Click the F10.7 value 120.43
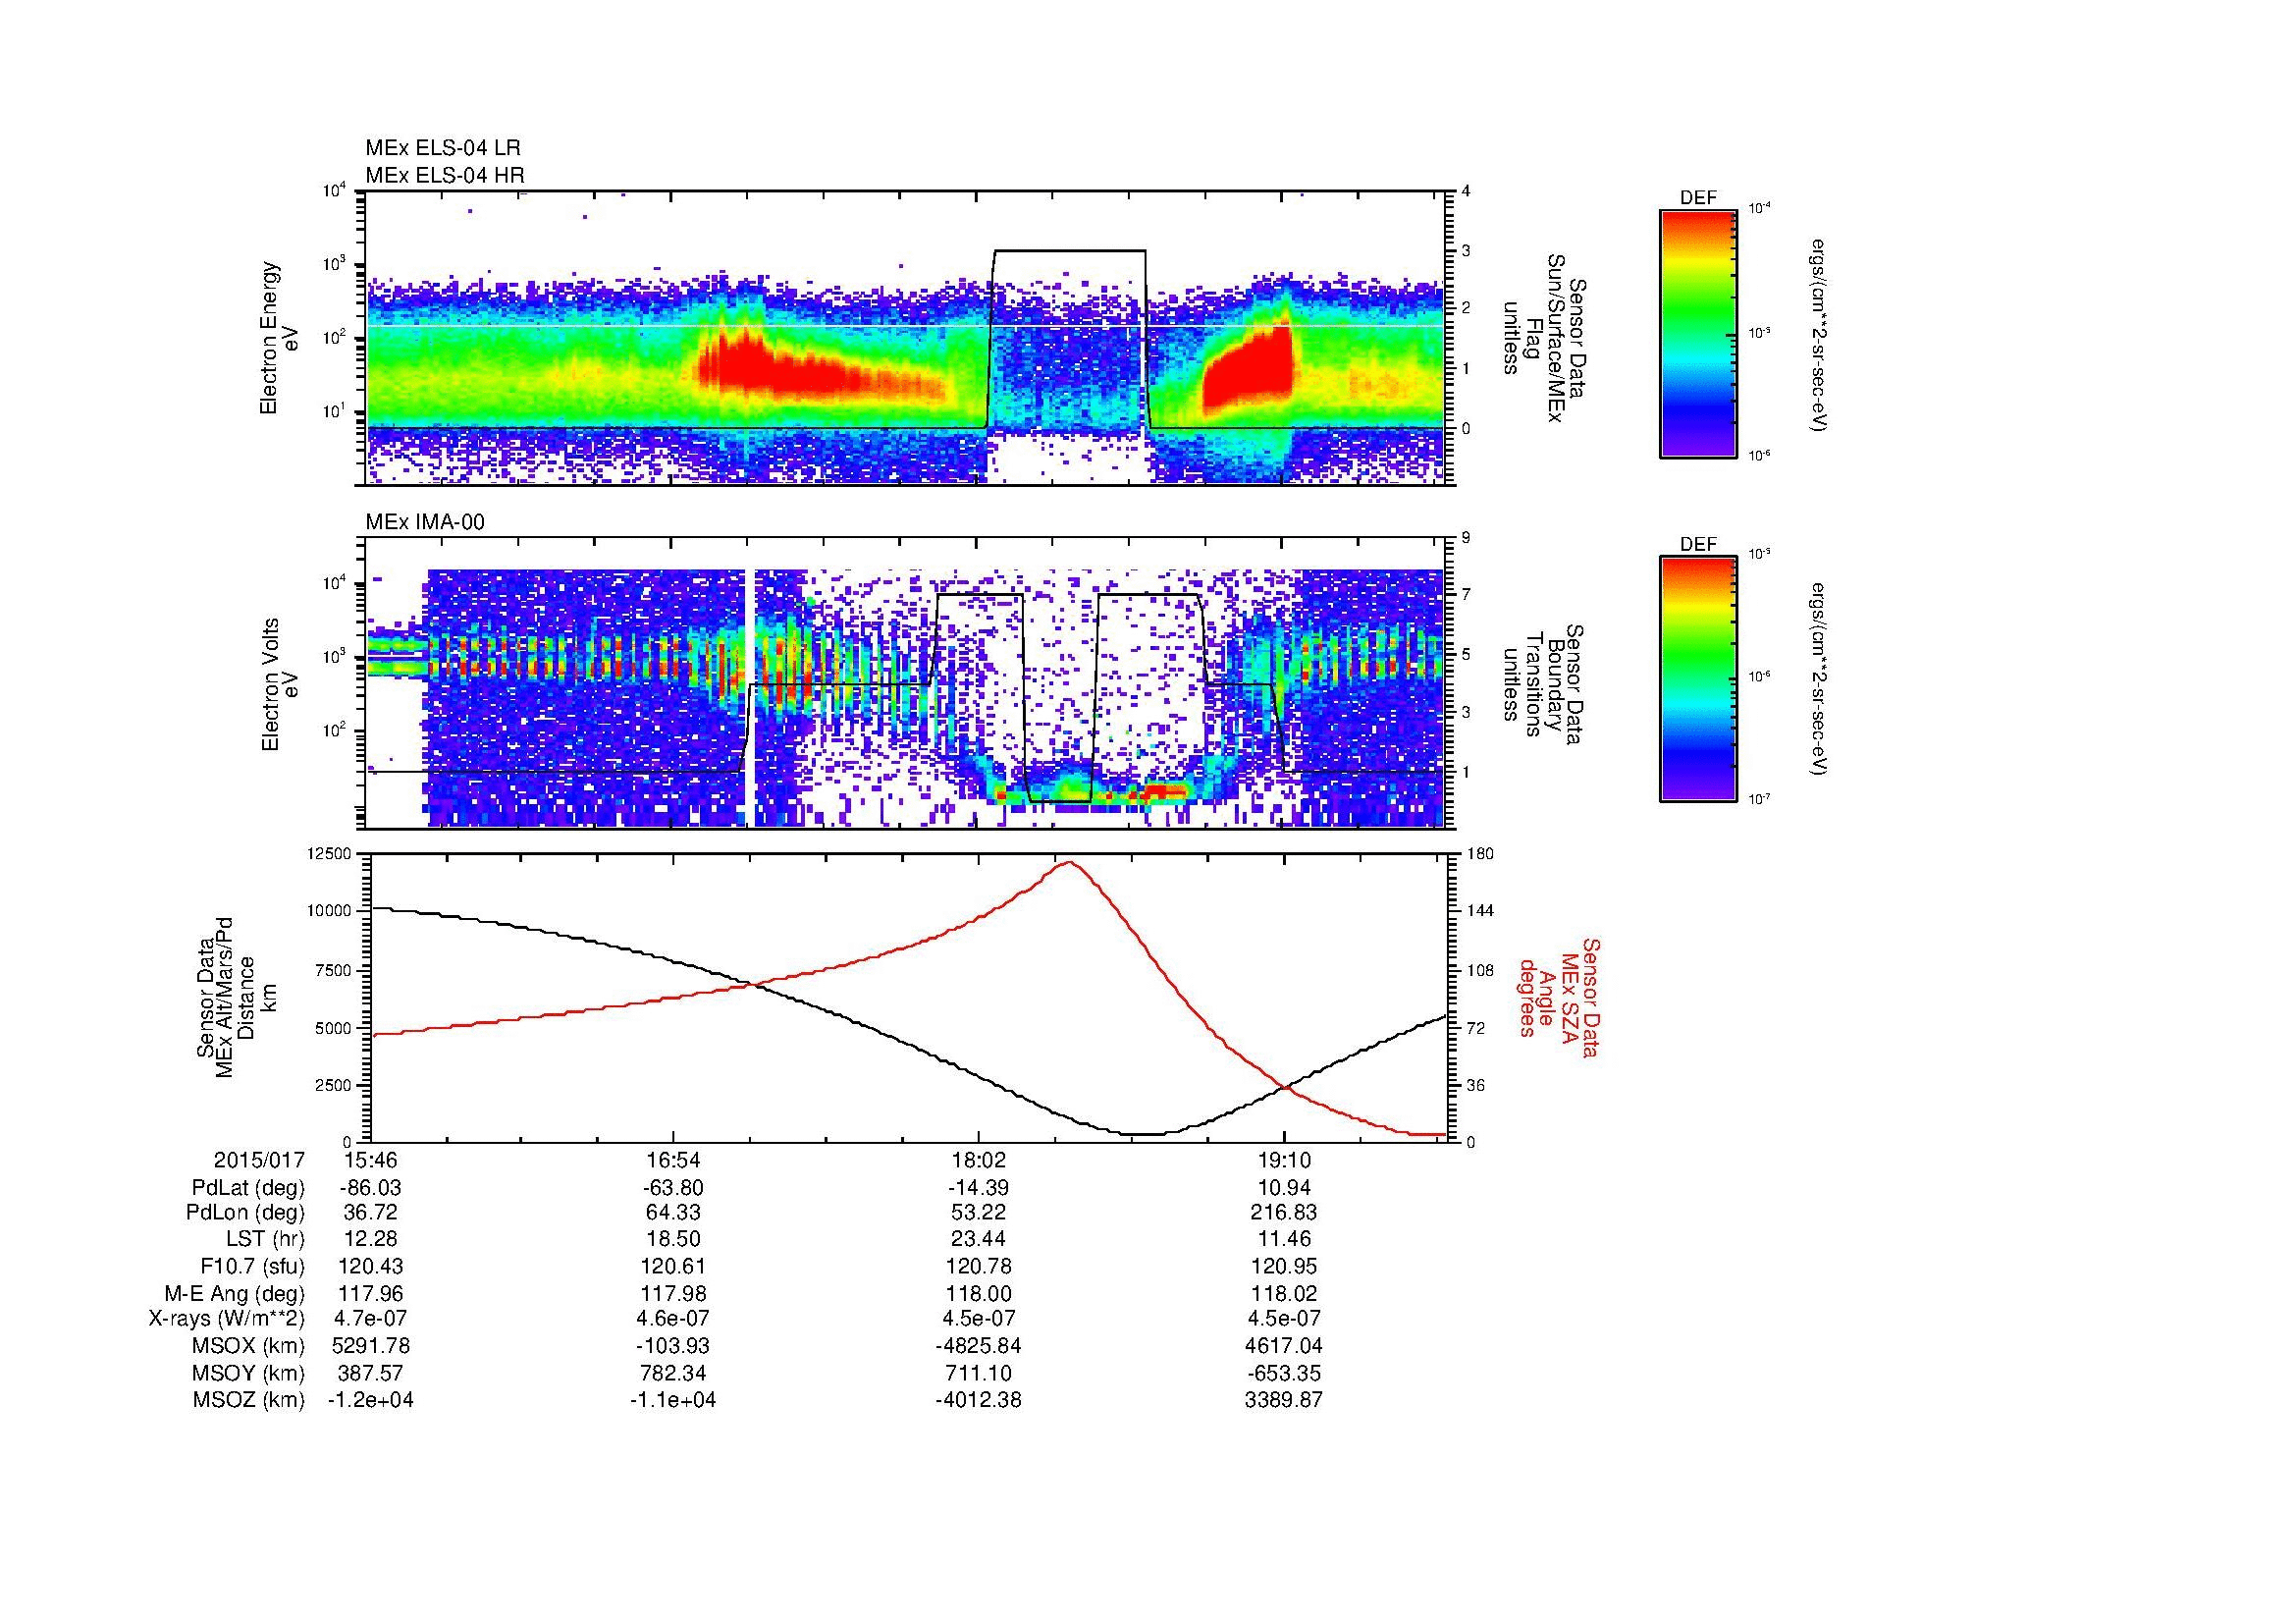Viewport: 2296px width, 1623px height. (371, 1267)
